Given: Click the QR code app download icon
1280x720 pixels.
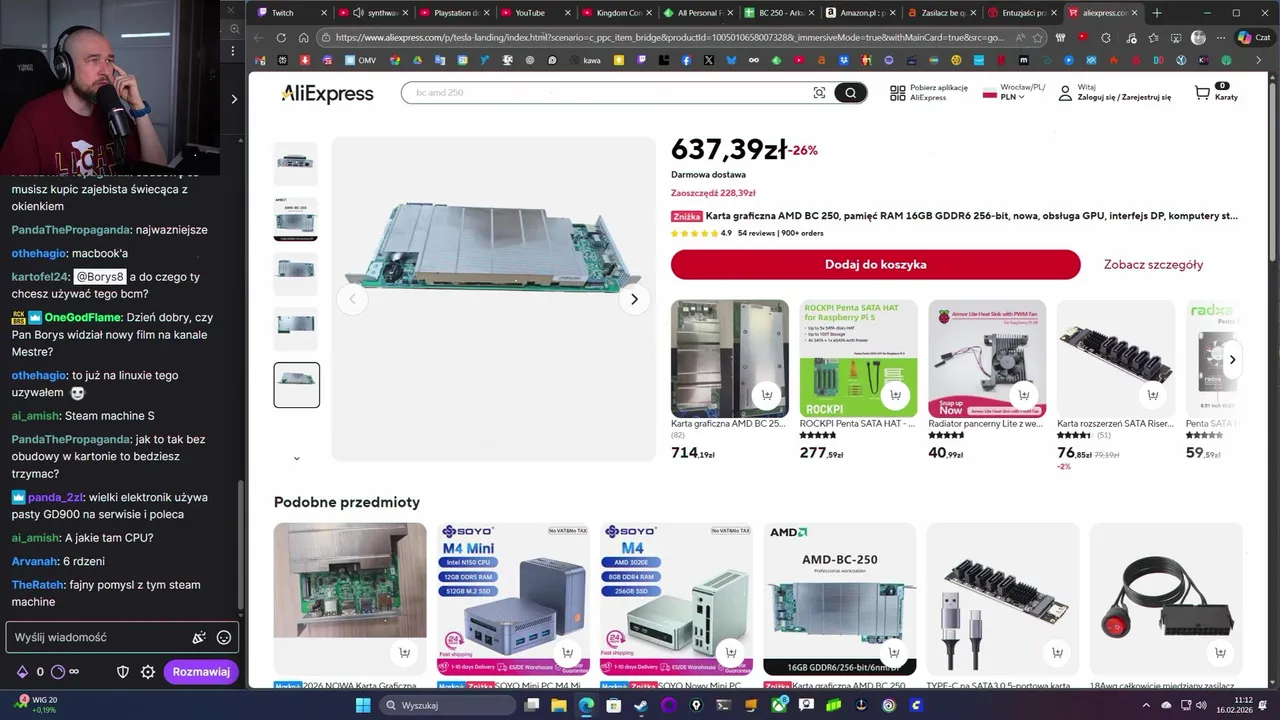Looking at the screenshot, I should [x=897, y=92].
